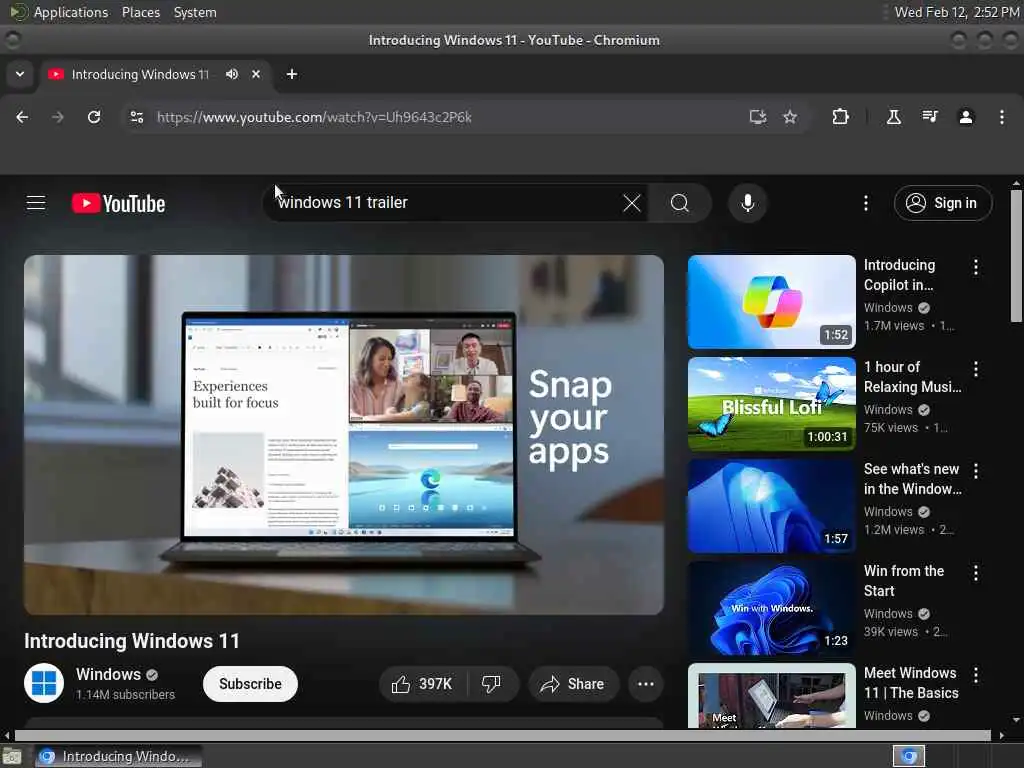The image size is (1024, 768).
Task: Open the System menu
Action: tap(195, 12)
